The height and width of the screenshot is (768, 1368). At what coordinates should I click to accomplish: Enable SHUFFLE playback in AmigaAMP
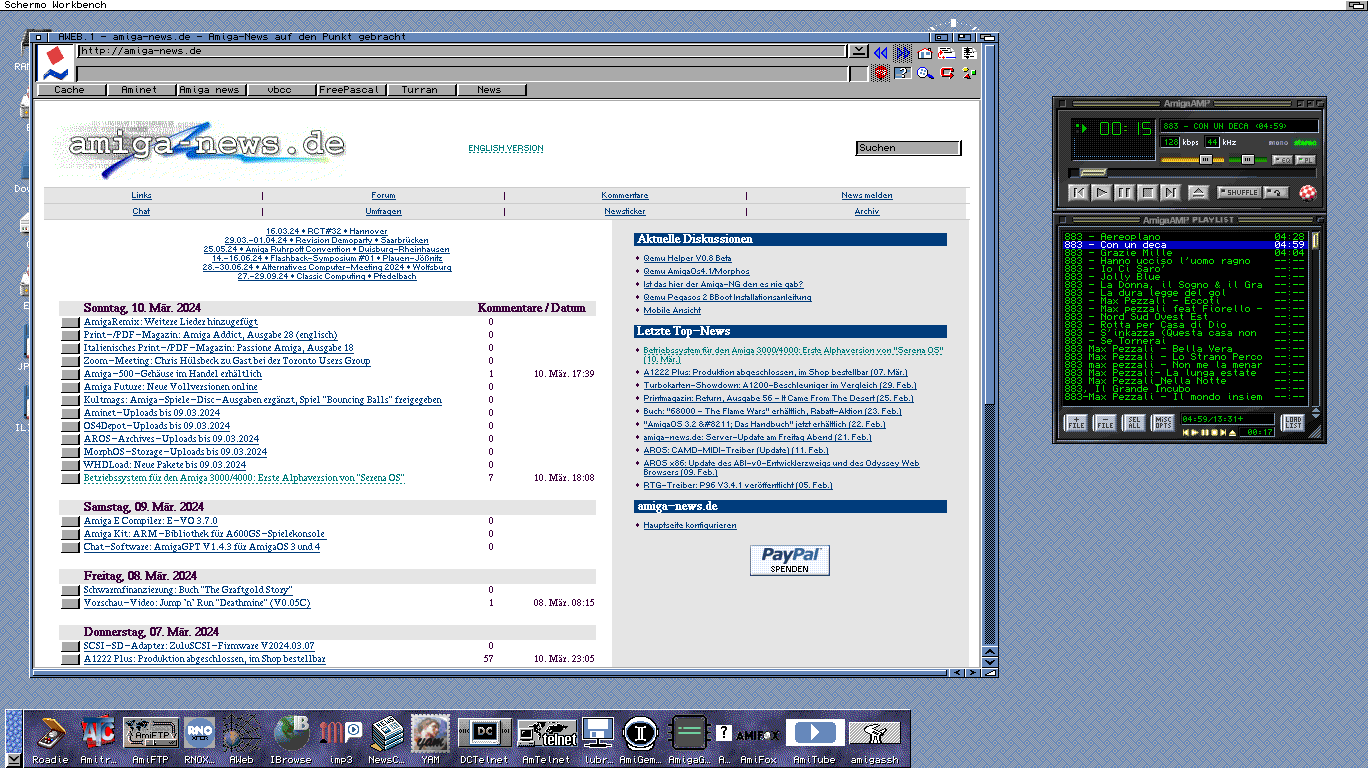[1238, 193]
